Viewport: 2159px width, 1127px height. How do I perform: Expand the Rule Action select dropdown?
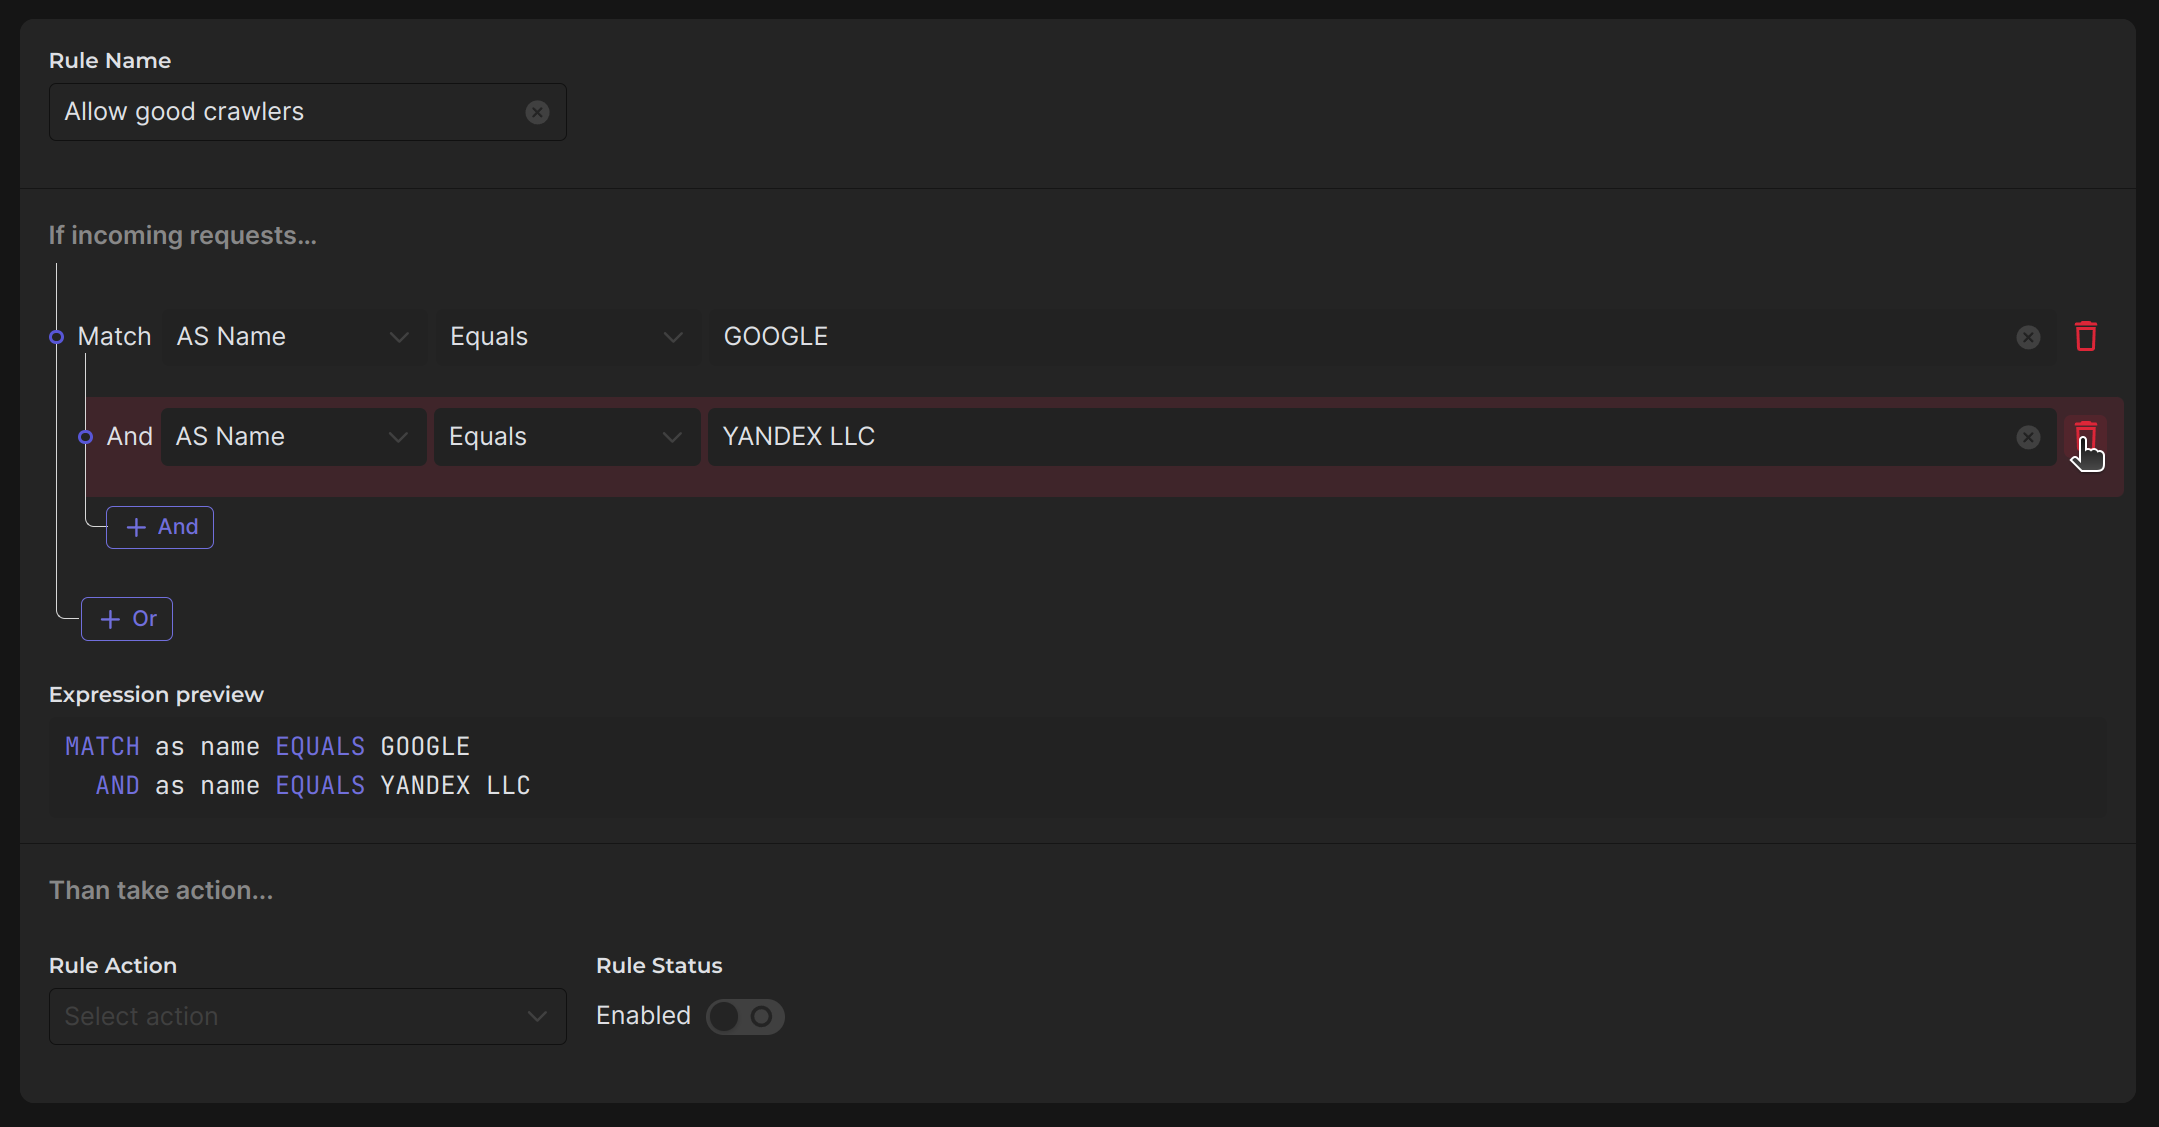coord(307,1016)
